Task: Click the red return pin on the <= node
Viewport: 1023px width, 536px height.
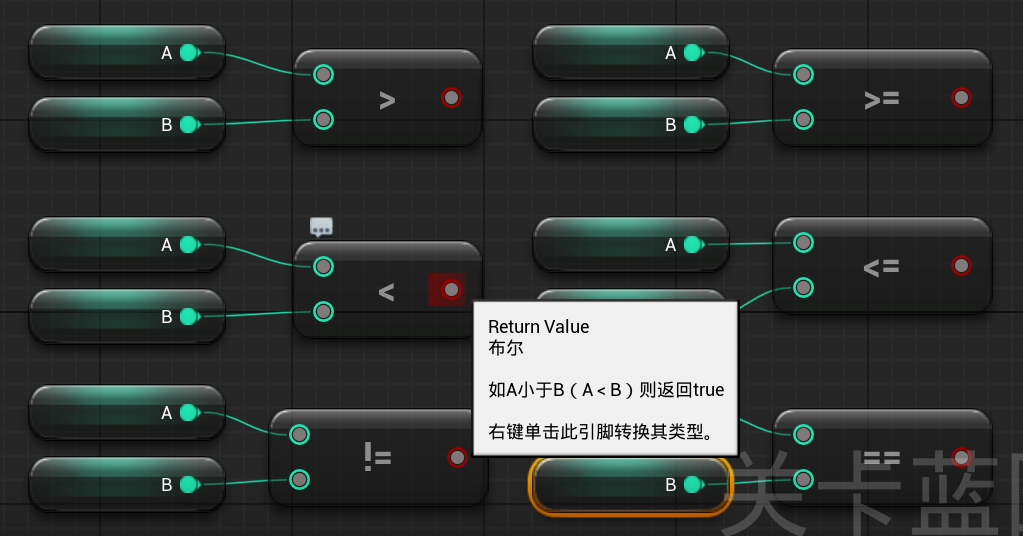Action: (961, 265)
